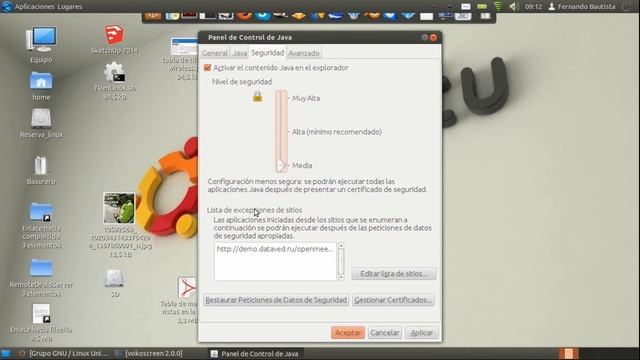Open Gestionar Certificados dialog

click(x=393, y=300)
